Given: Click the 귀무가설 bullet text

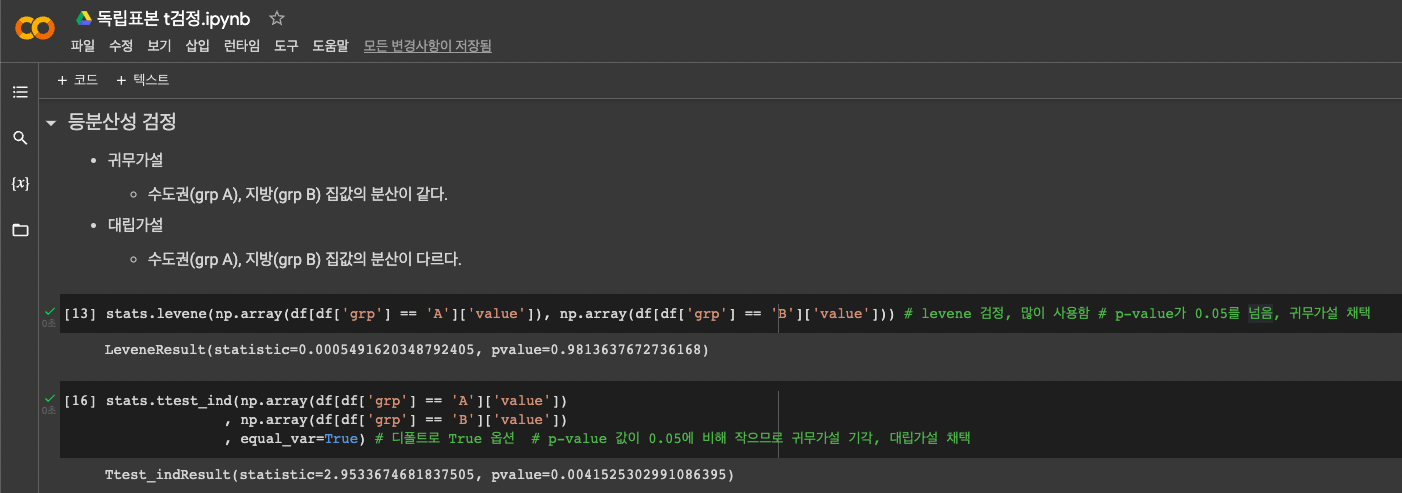Looking at the screenshot, I should coord(135,159).
